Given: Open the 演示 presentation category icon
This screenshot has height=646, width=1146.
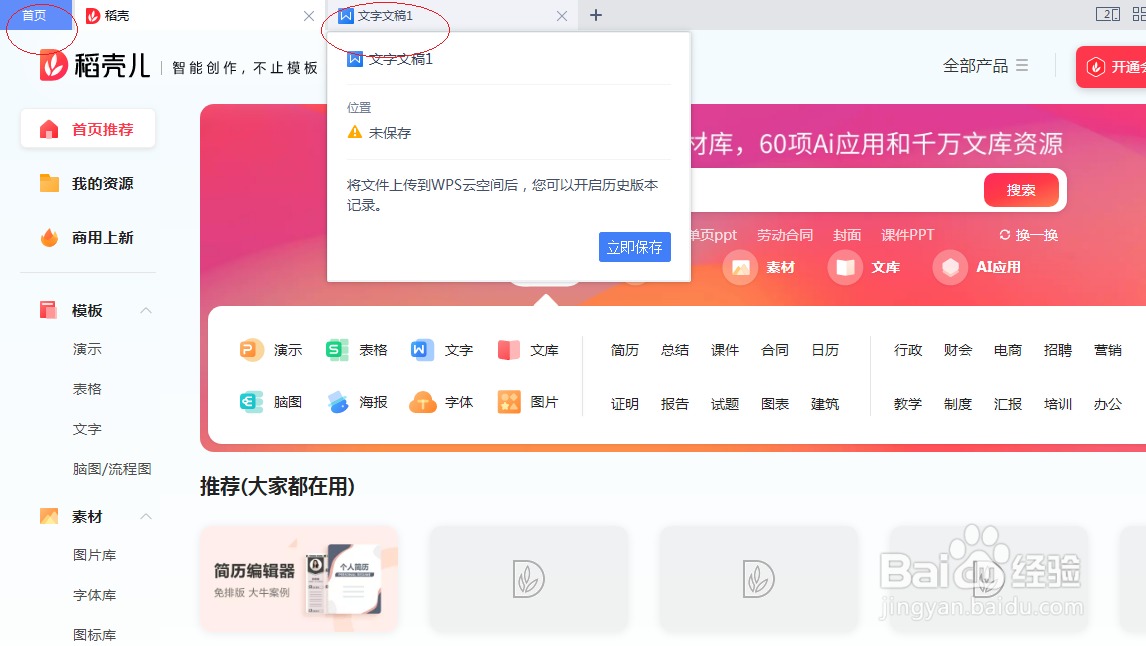Looking at the screenshot, I should [x=251, y=350].
